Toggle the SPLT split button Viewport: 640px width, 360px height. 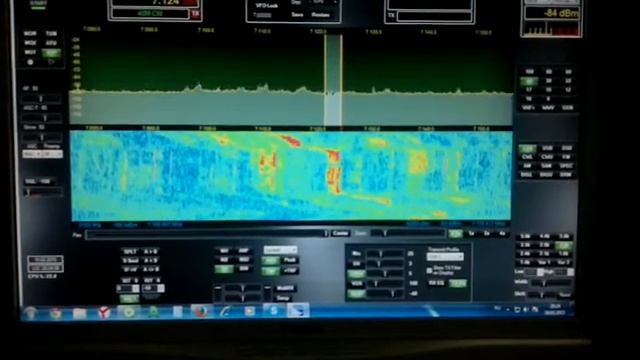(130, 251)
